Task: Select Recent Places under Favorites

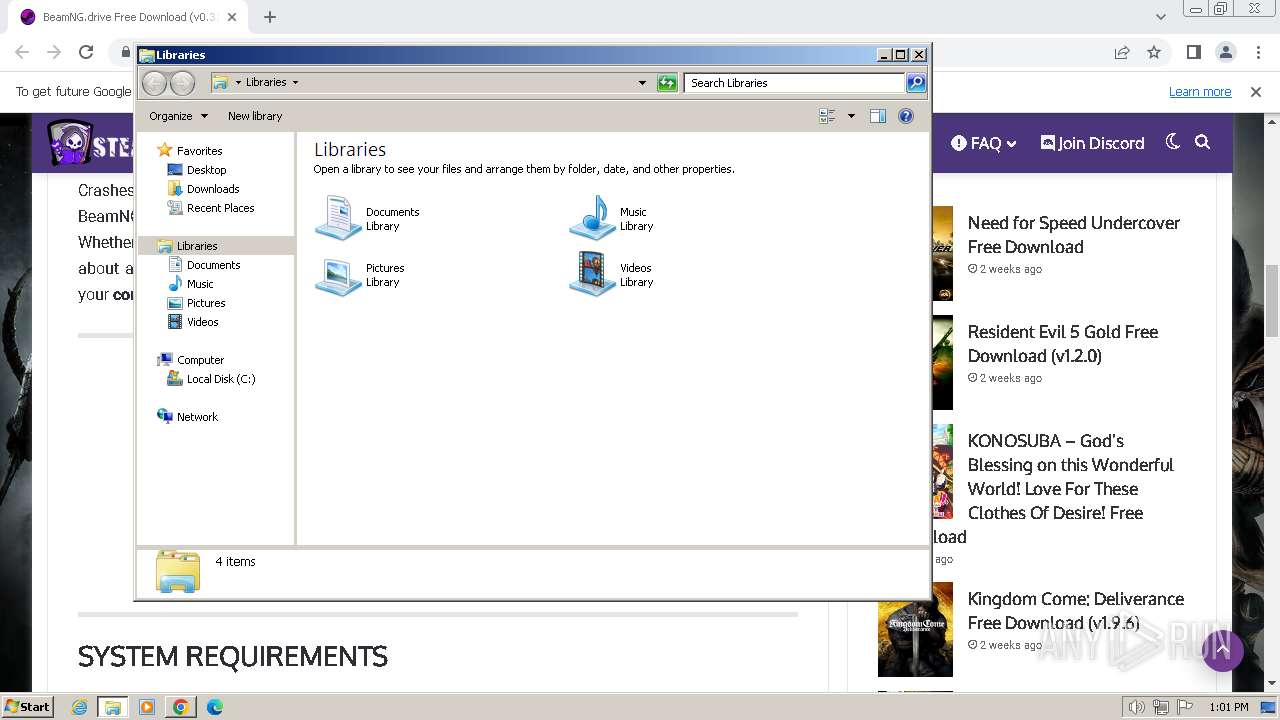Action: pyautogui.click(x=220, y=208)
